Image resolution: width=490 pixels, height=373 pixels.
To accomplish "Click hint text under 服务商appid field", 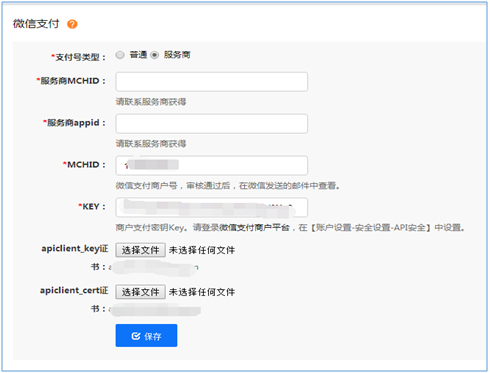I will 151,144.
